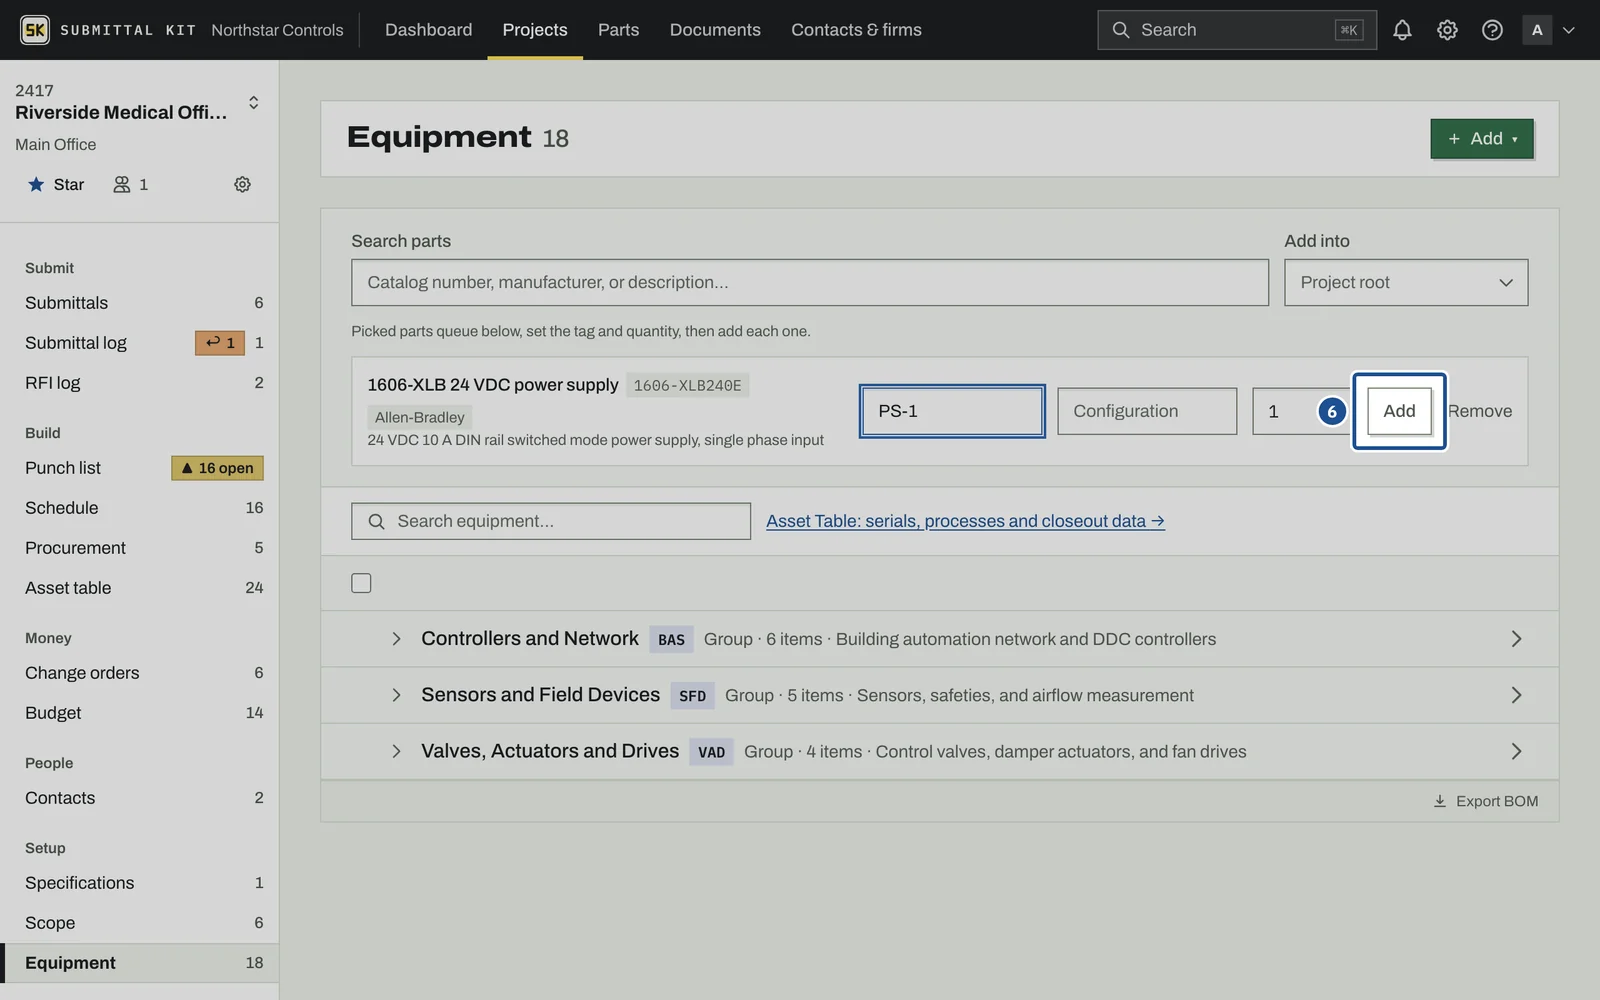This screenshot has height=1000, width=1600.
Task: Open project members icon showing 1
Action: tap(130, 184)
